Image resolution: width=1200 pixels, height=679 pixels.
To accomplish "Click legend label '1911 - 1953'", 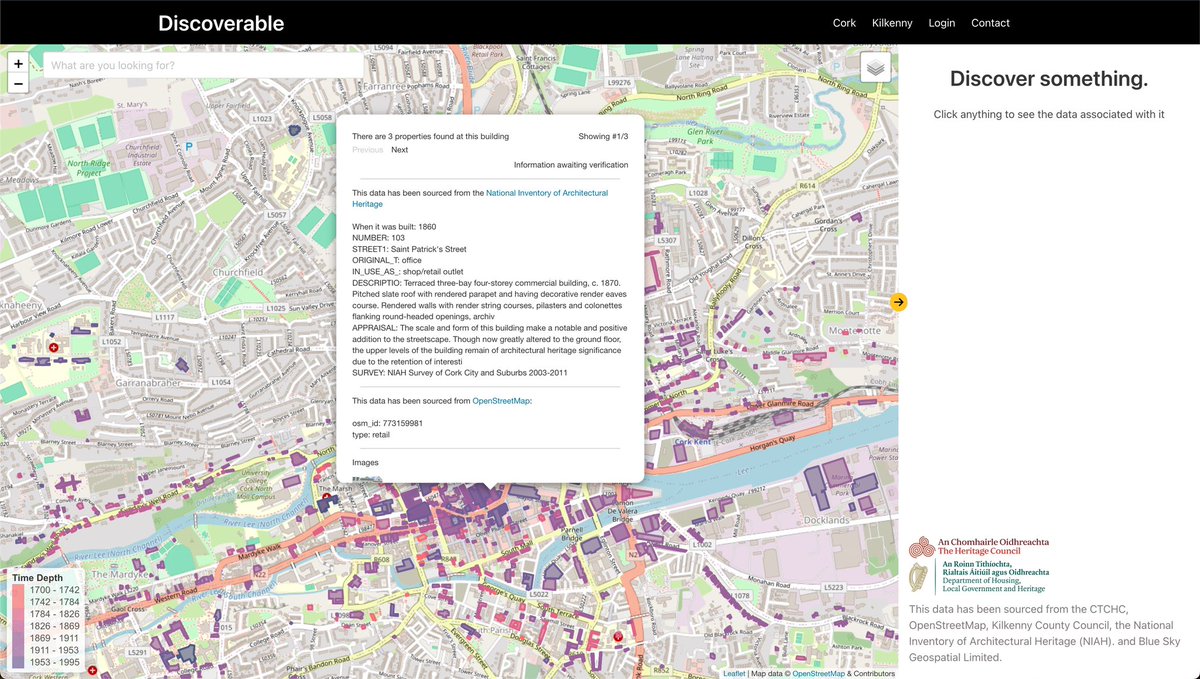I will (53, 648).
